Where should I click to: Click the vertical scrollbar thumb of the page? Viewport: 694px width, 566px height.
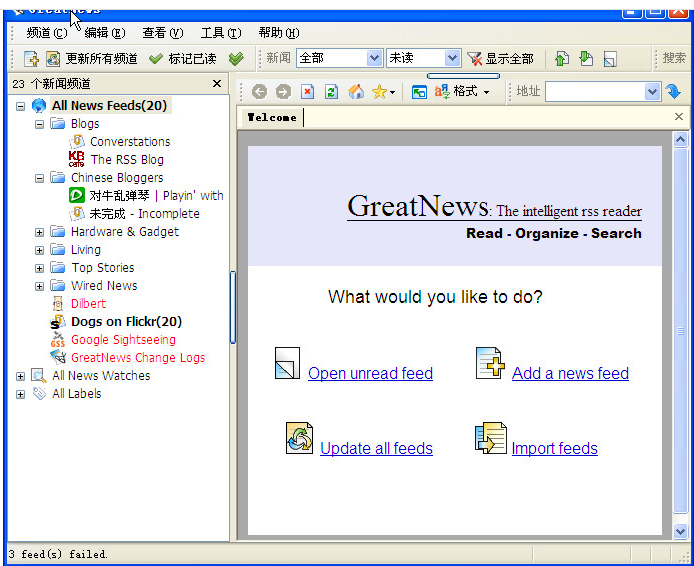(680, 331)
